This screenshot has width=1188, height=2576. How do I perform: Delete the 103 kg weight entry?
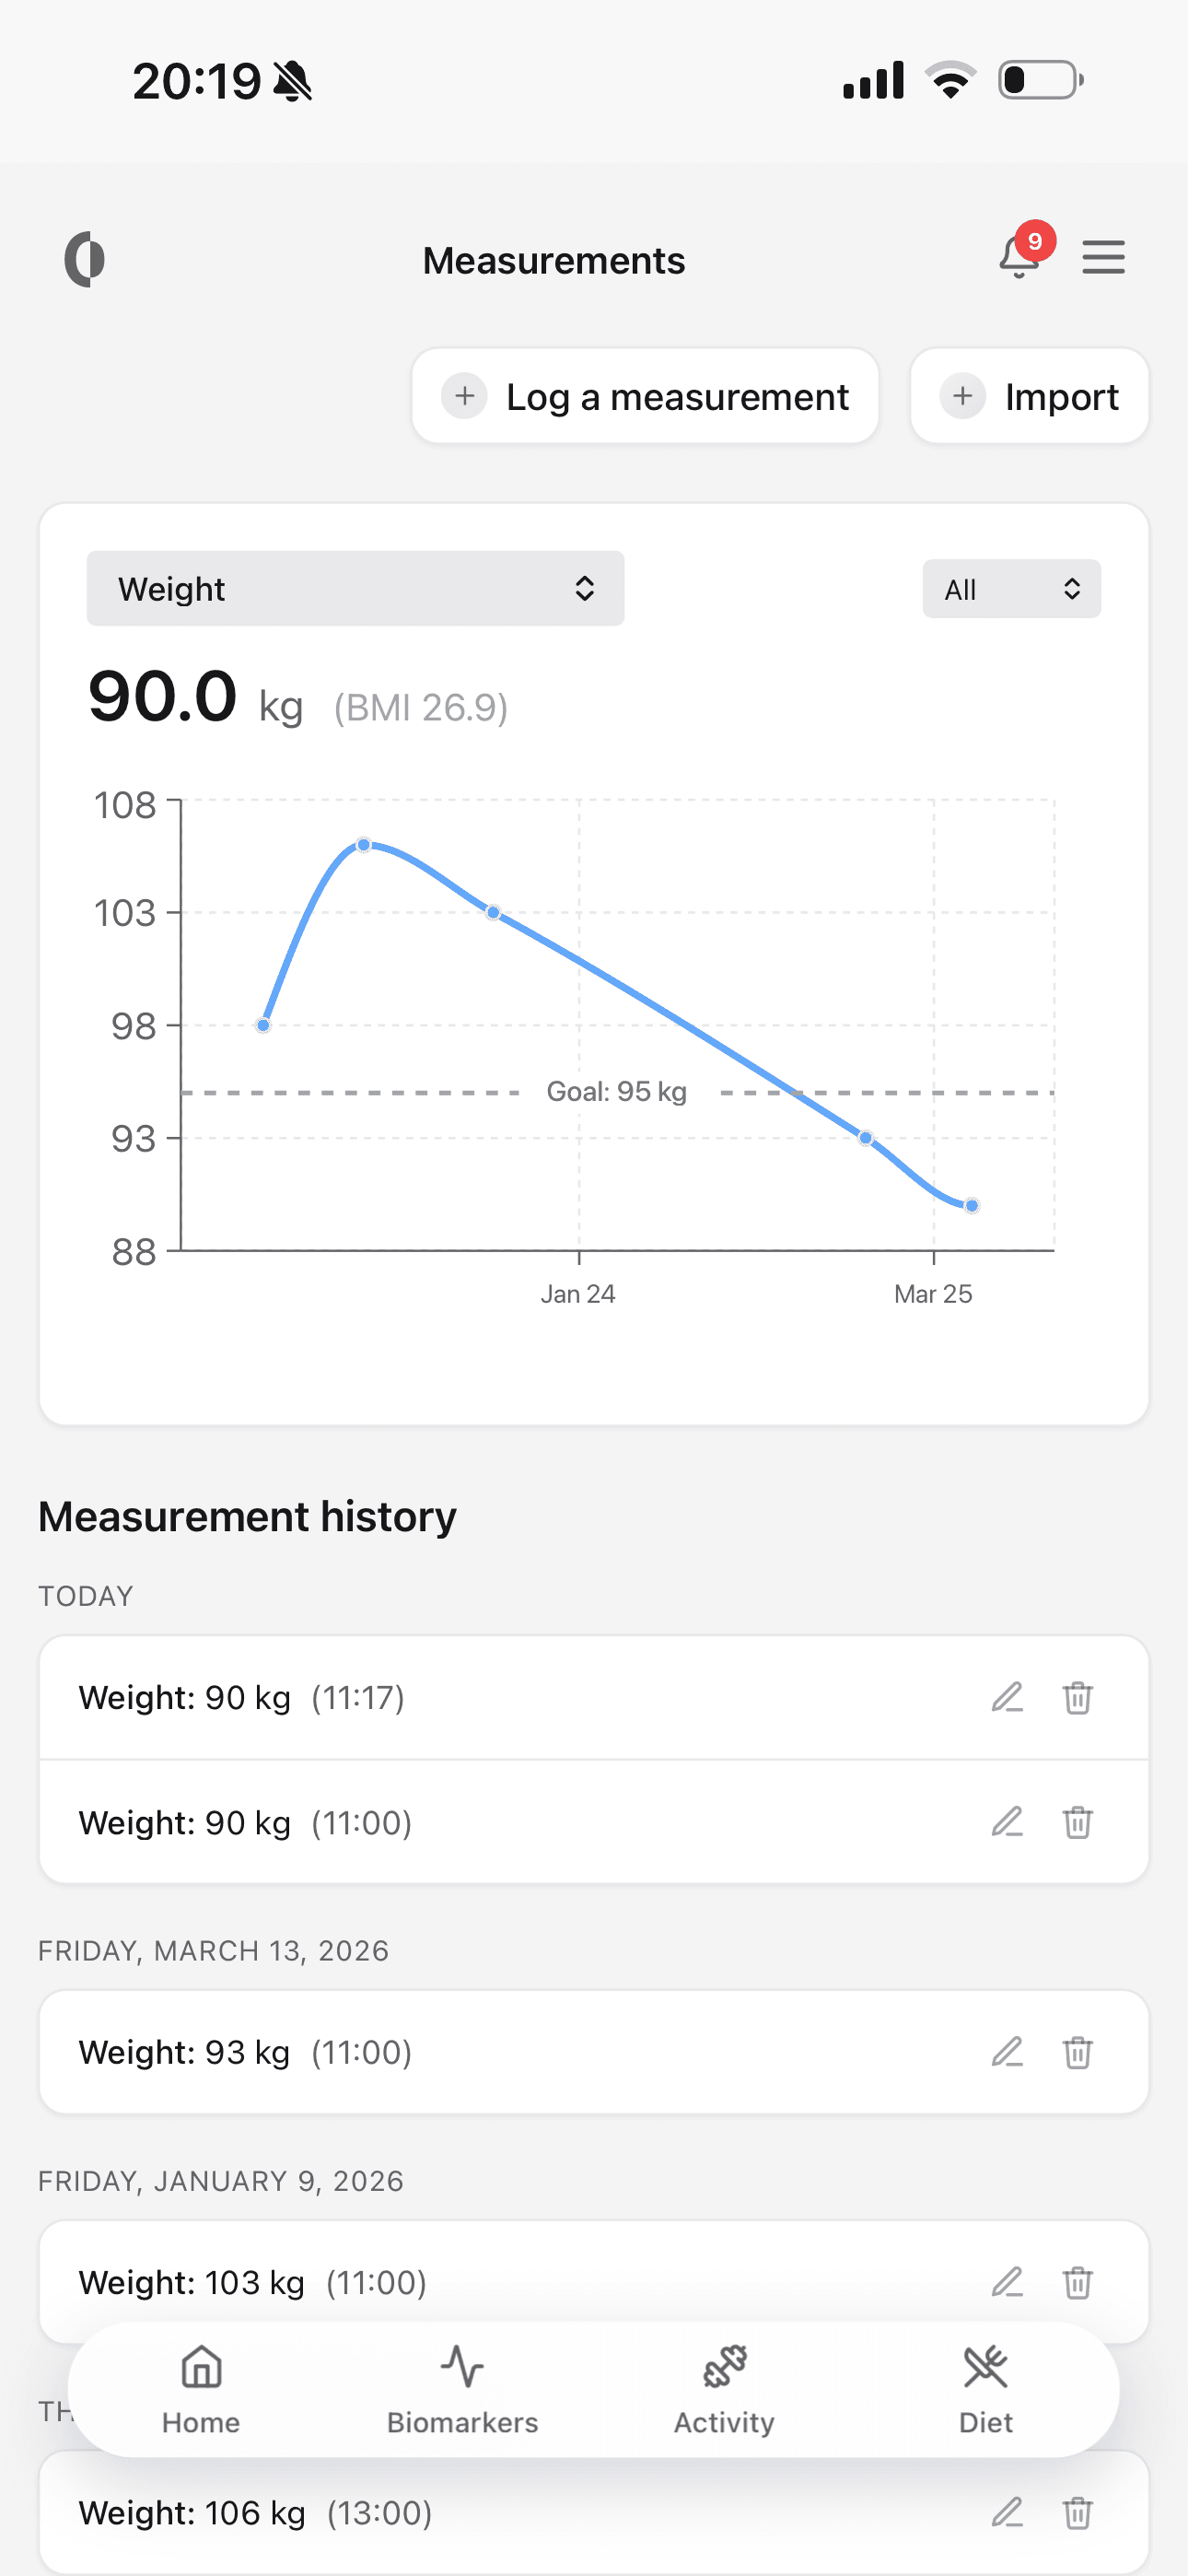(x=1077, y=2282)
